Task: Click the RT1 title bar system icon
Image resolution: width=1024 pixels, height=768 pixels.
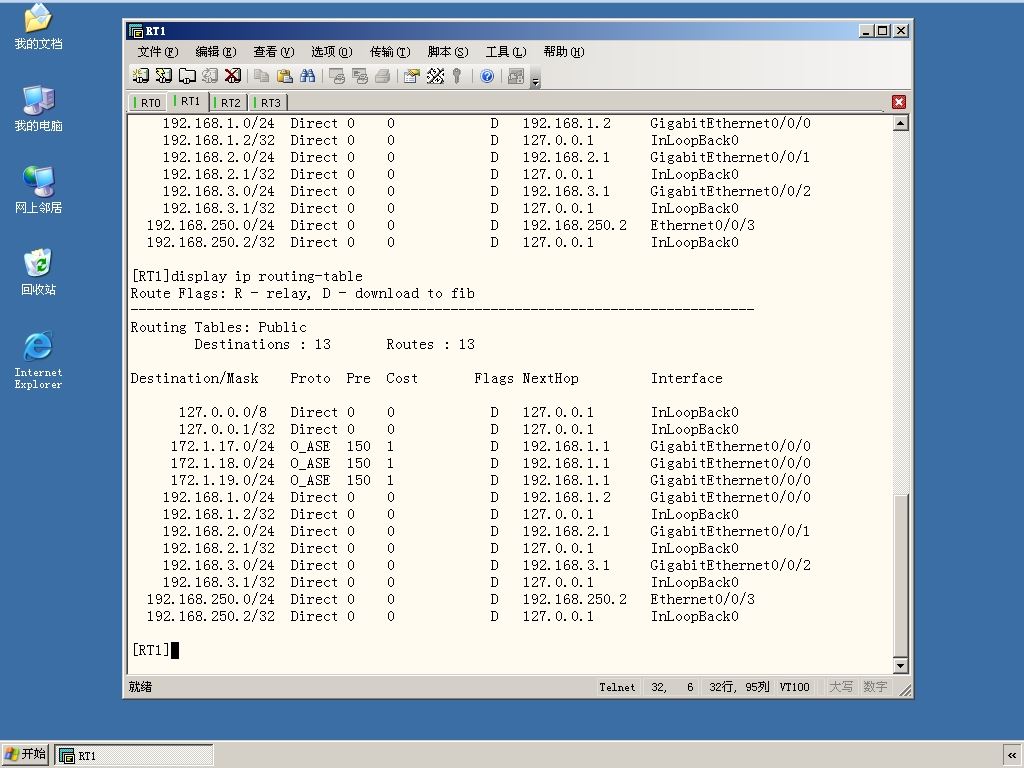Action: coord(136,31)
